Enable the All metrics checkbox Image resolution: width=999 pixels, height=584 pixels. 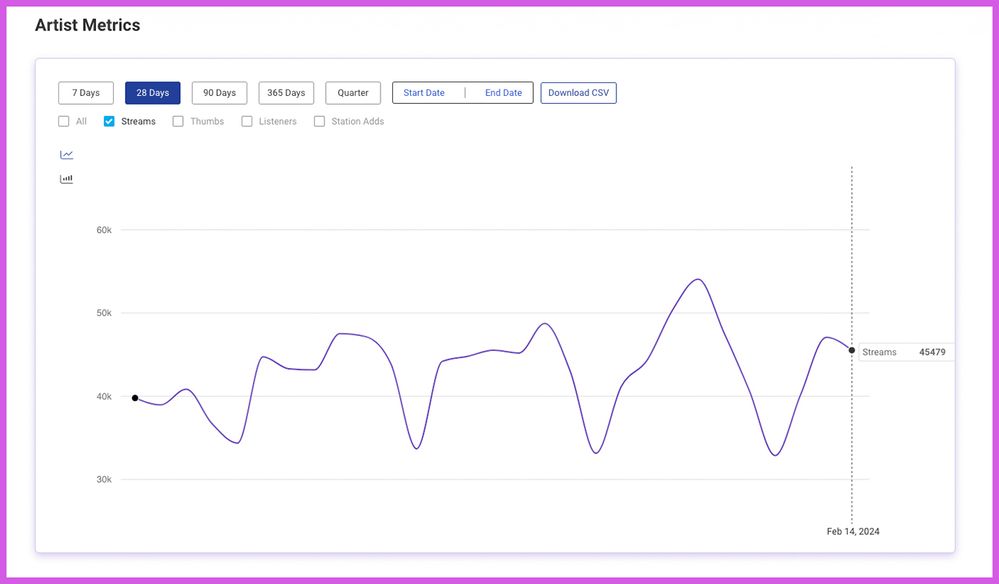click(x=64, y=122)
